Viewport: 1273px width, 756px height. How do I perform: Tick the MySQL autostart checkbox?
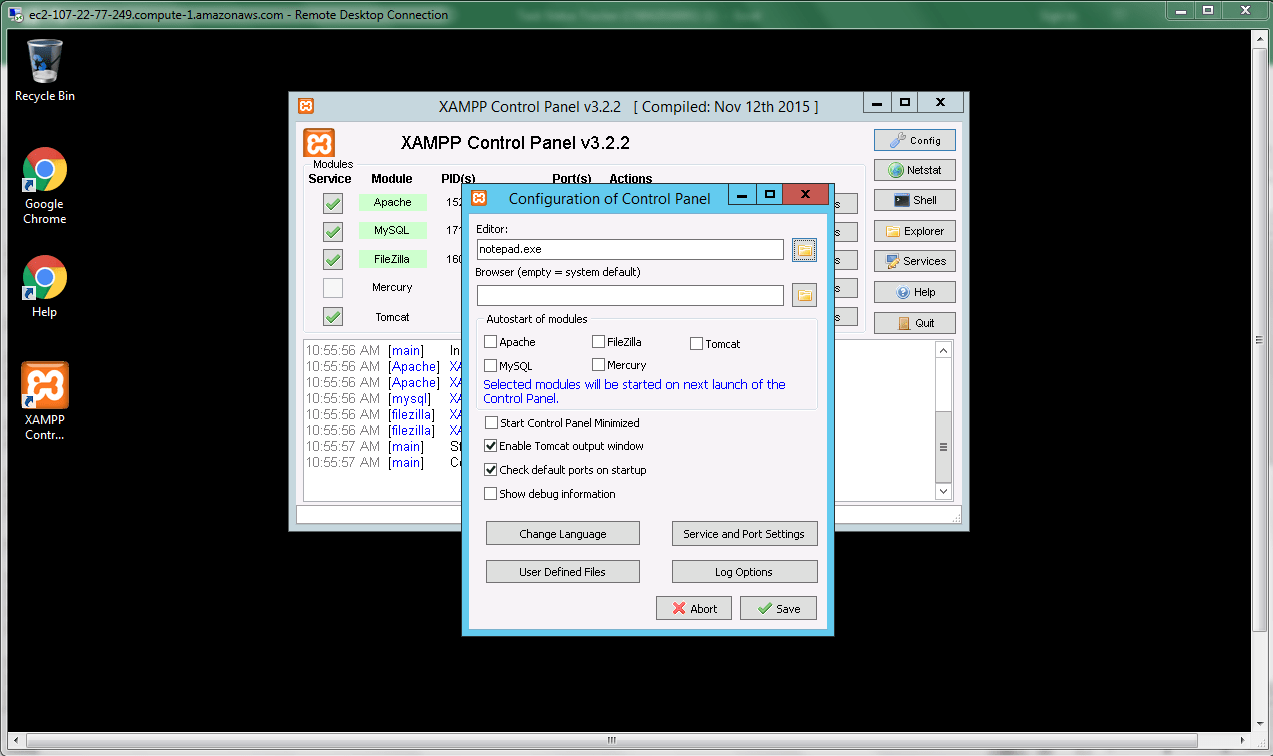[x=491, y=366]
